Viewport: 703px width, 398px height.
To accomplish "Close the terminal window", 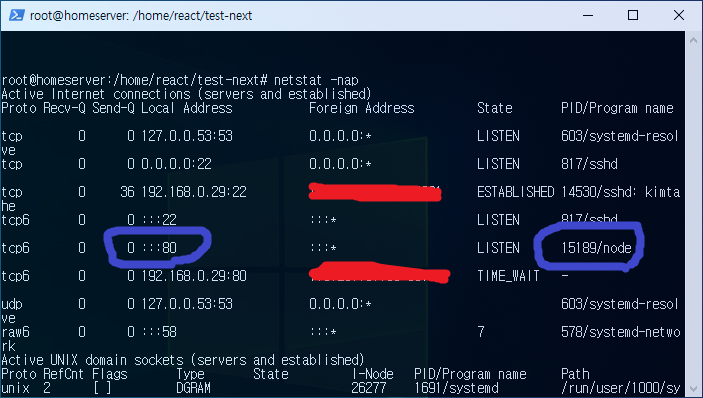I will (678, 15).
